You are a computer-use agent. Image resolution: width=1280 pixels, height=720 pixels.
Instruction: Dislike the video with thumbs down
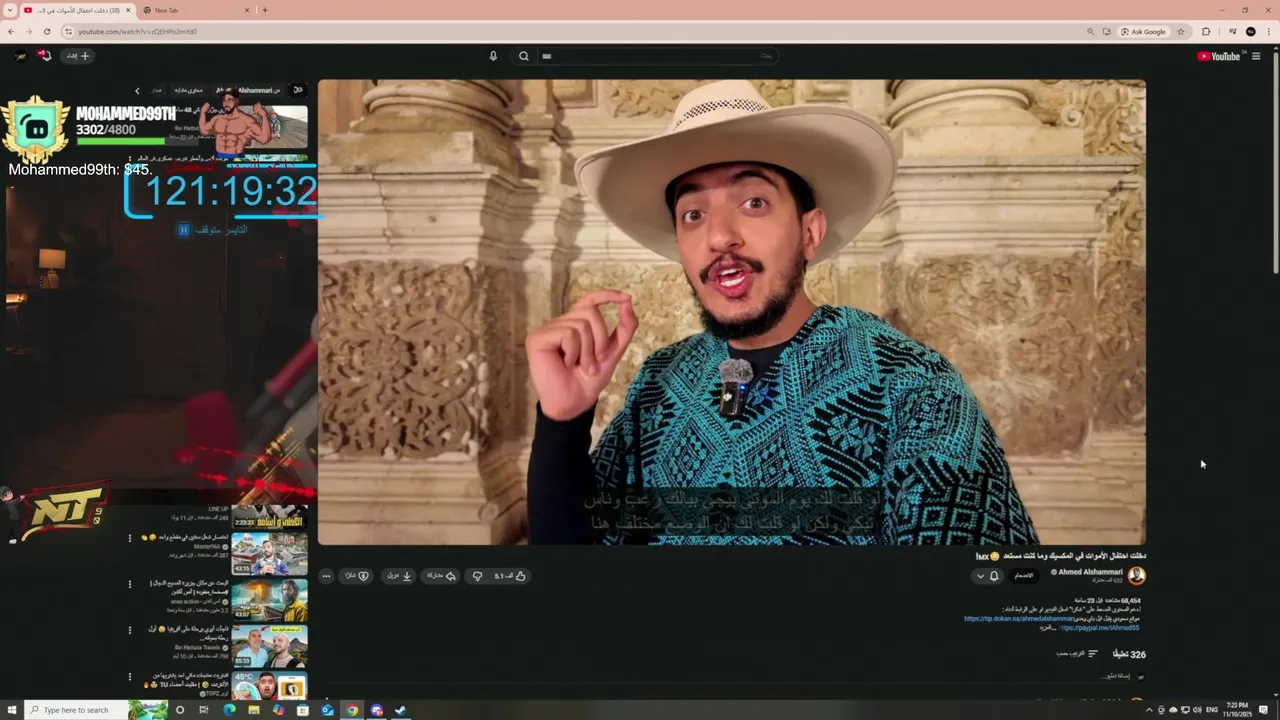pyautogui.click(x=478, y=576)
